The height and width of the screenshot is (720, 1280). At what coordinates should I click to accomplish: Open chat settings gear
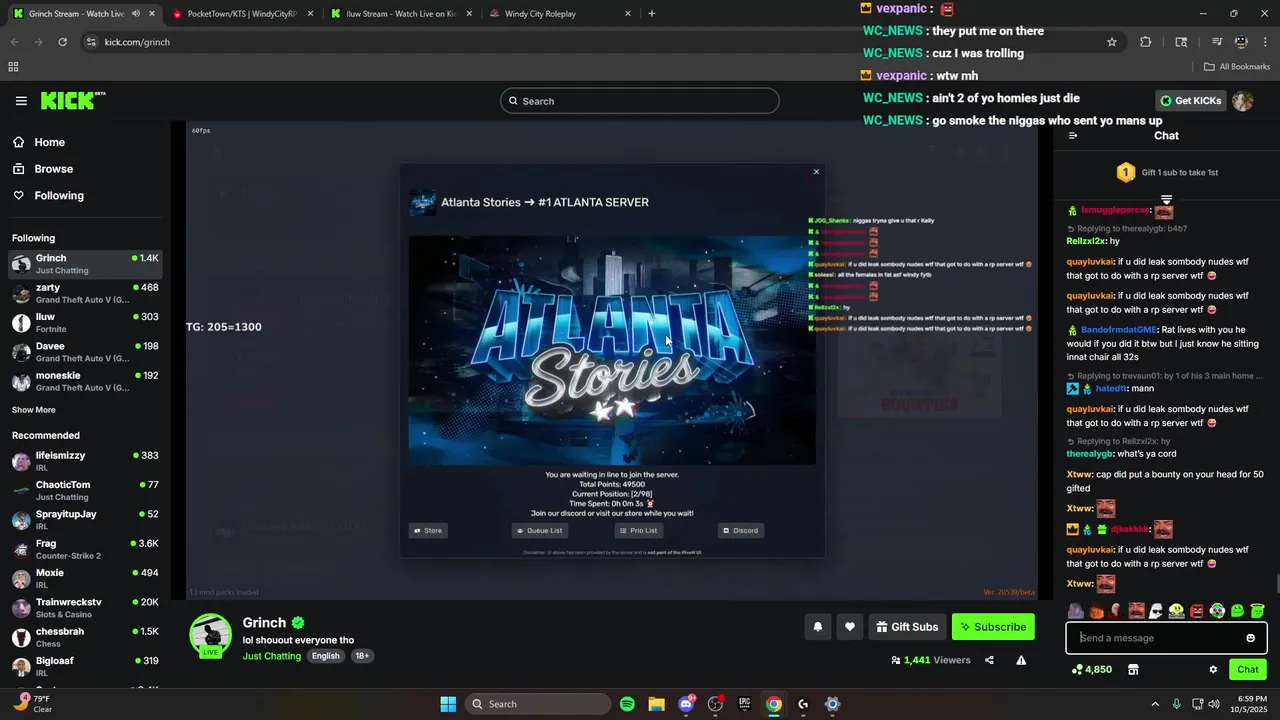coord(1213,669)
